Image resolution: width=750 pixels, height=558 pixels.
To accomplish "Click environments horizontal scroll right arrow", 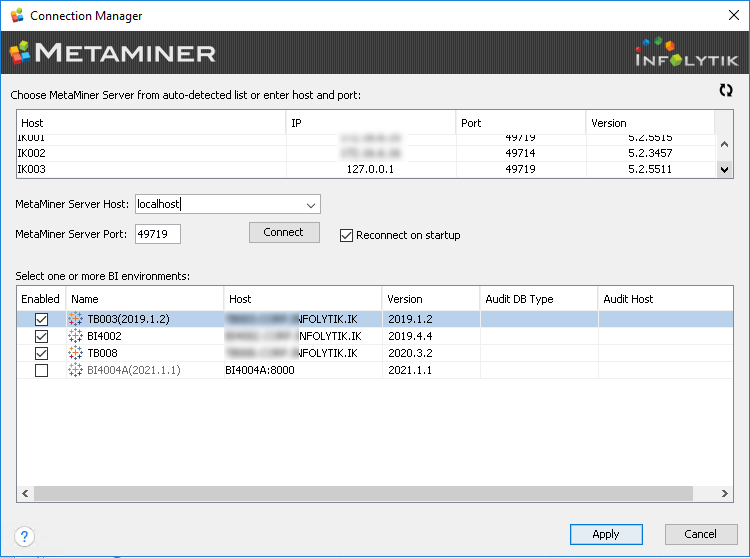I will click(x=725, y=493).
